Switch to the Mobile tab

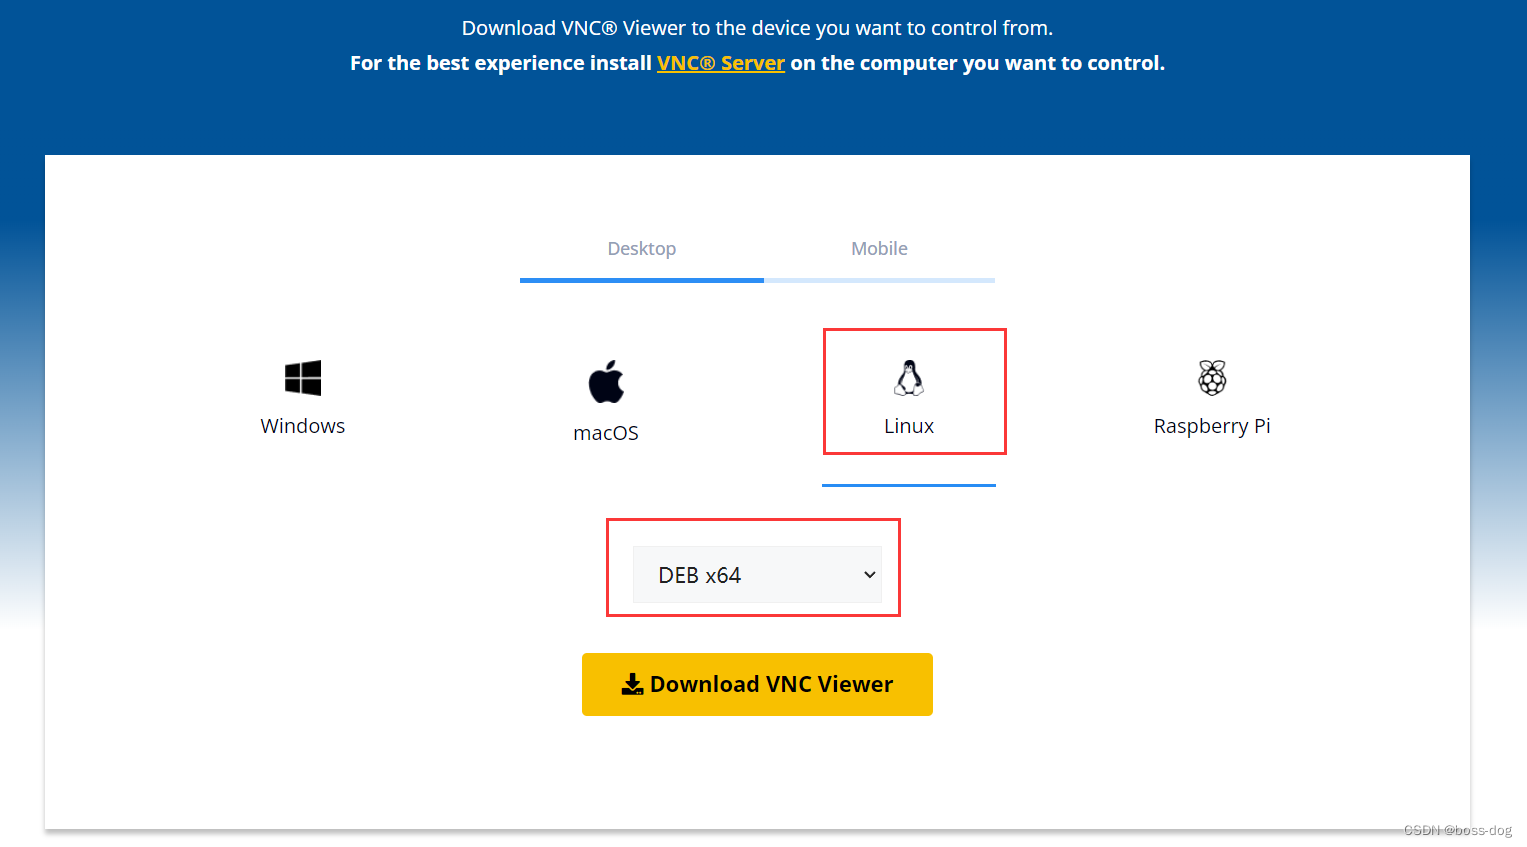pyautogui.click(x=880, y=248)
